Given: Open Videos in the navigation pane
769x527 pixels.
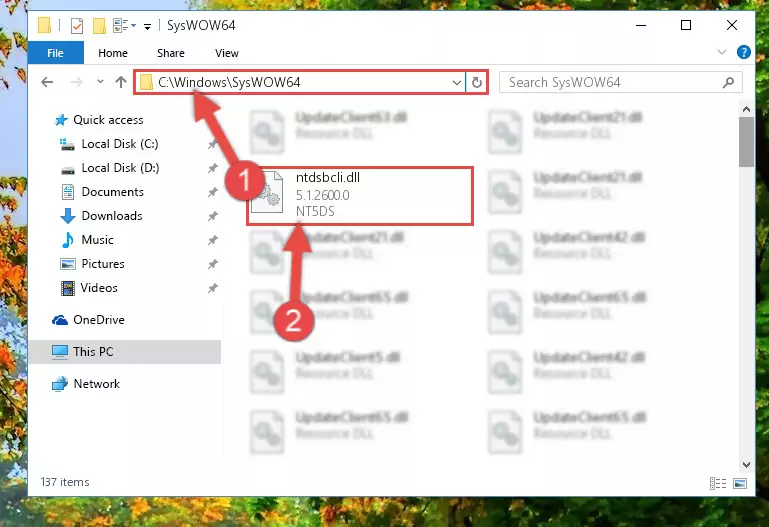Looking at the screenshot, I should pyautogui.click(x=89, y=288).
